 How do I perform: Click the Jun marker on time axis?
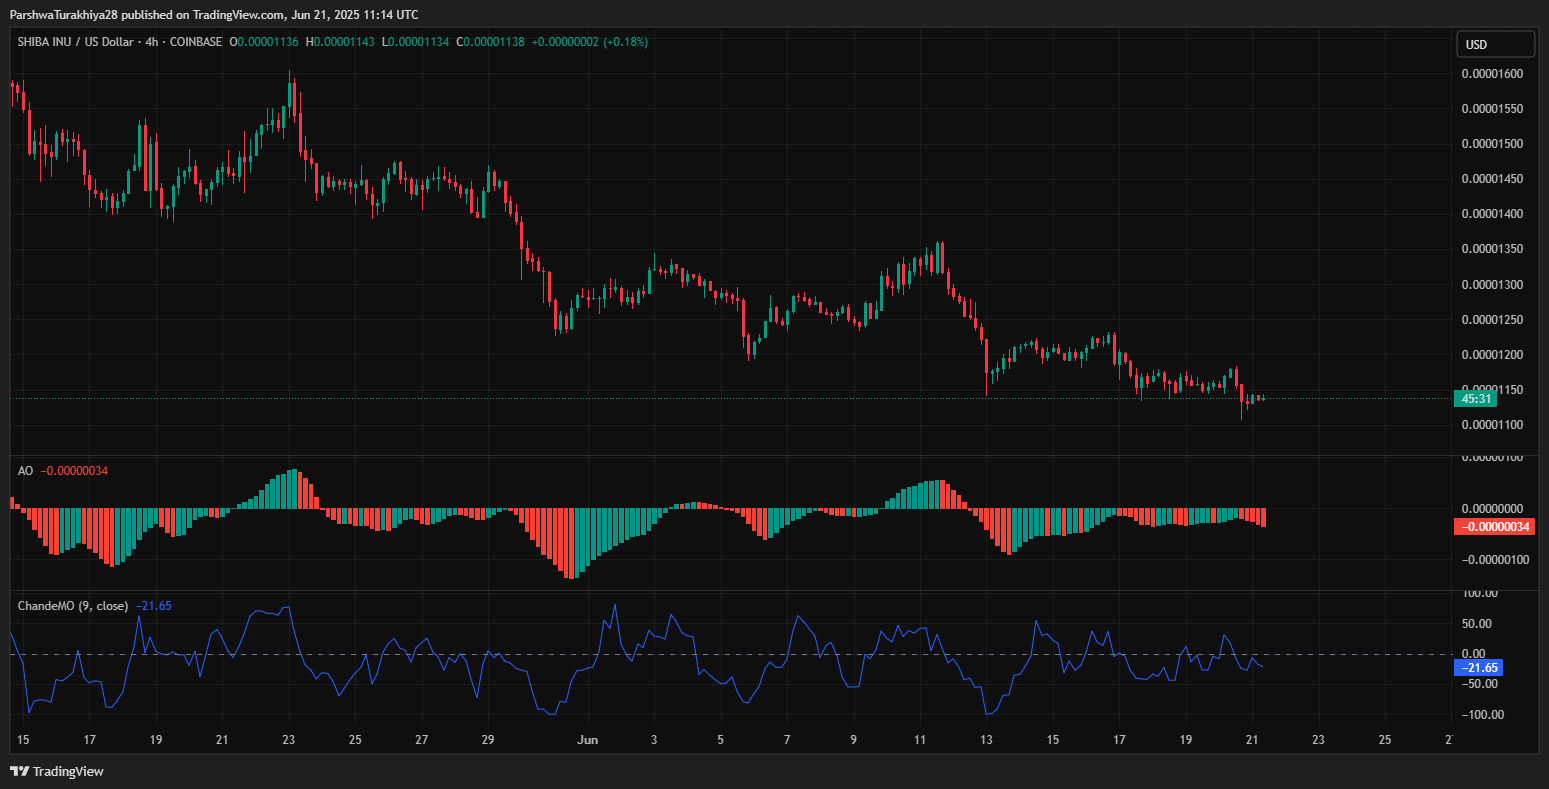coord(588,740)
